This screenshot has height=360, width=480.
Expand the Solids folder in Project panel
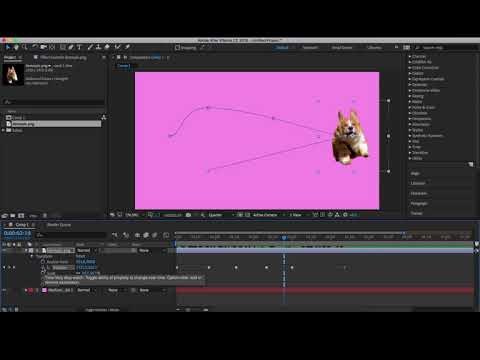(4, 130)
